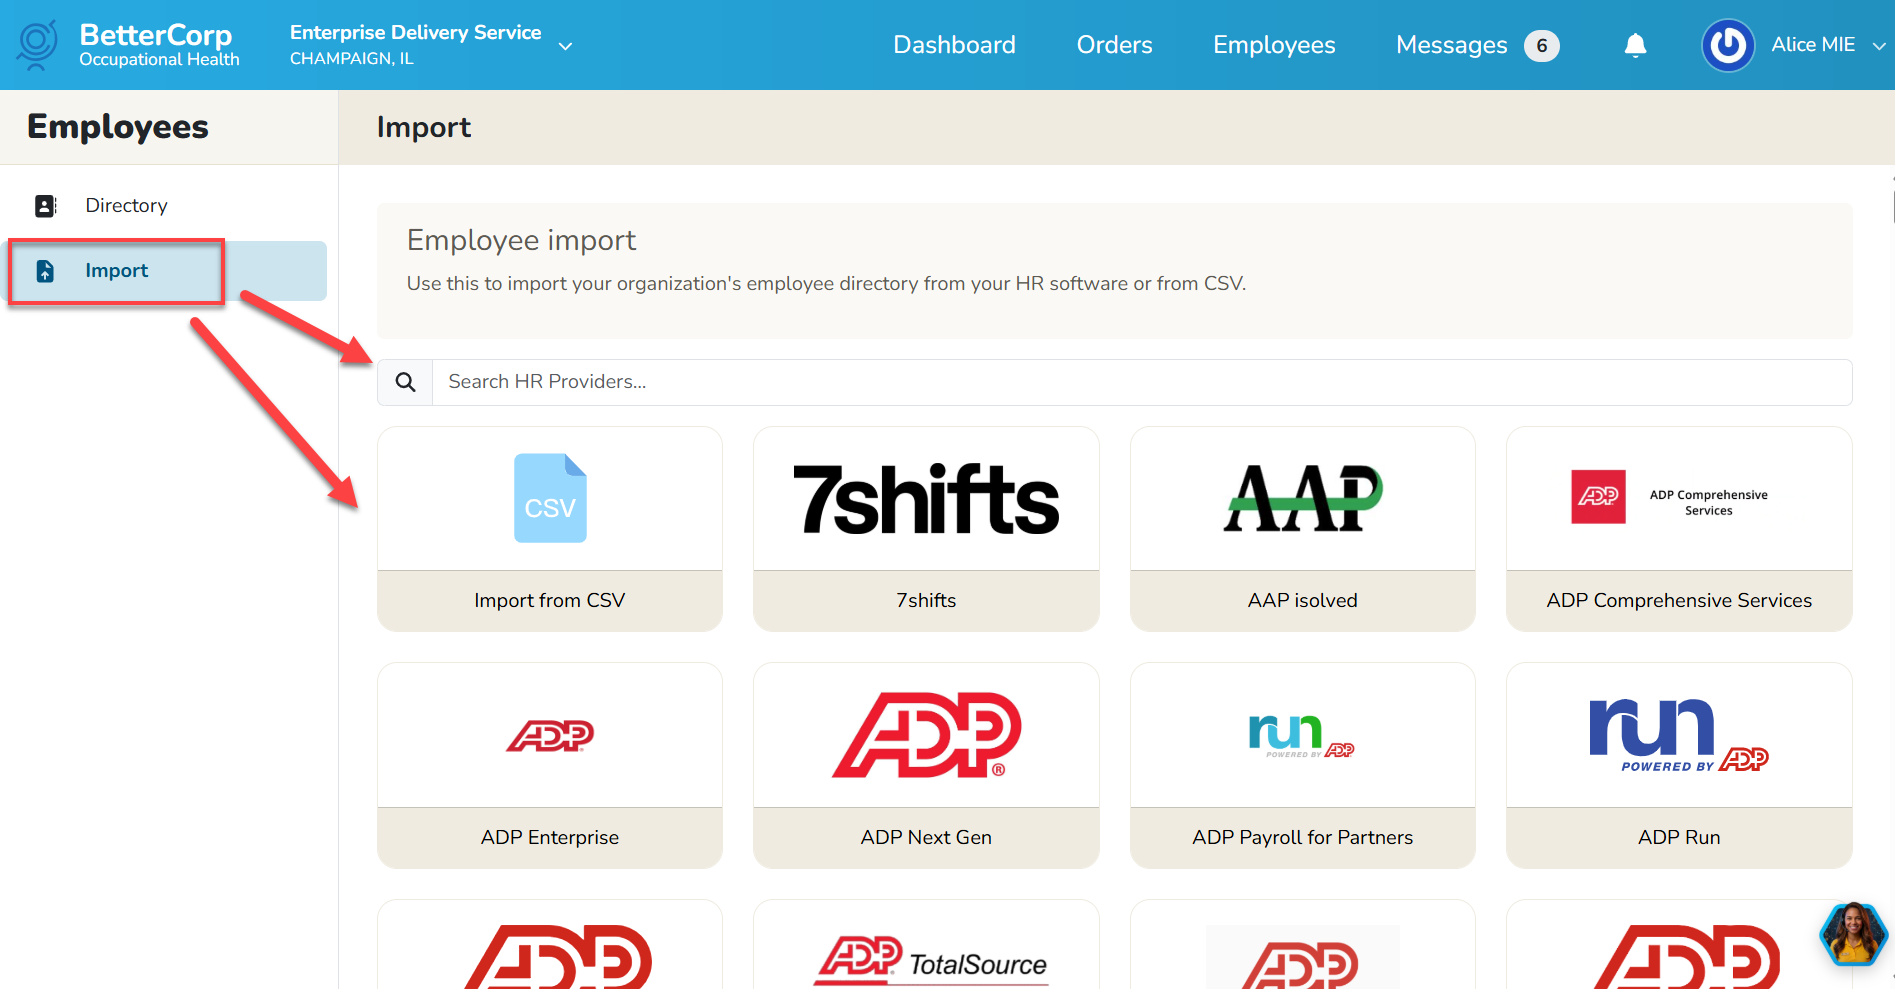Viewport: 1895px width, 989px height.
Task: Select the ADP Next Gen label
Action: click(926, 837)
